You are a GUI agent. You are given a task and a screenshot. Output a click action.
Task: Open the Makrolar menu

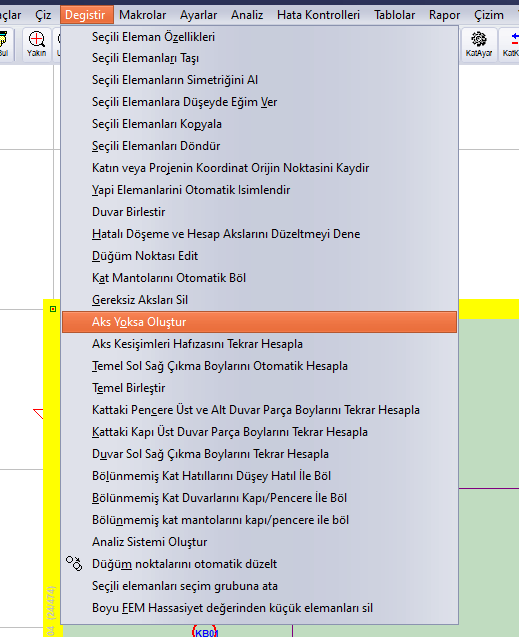coord(143,15)
